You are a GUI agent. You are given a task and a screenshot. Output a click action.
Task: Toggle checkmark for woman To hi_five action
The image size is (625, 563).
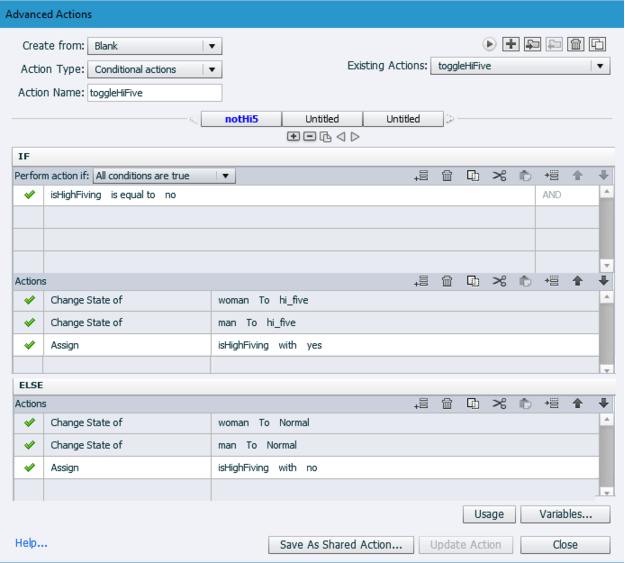point(29,300)
